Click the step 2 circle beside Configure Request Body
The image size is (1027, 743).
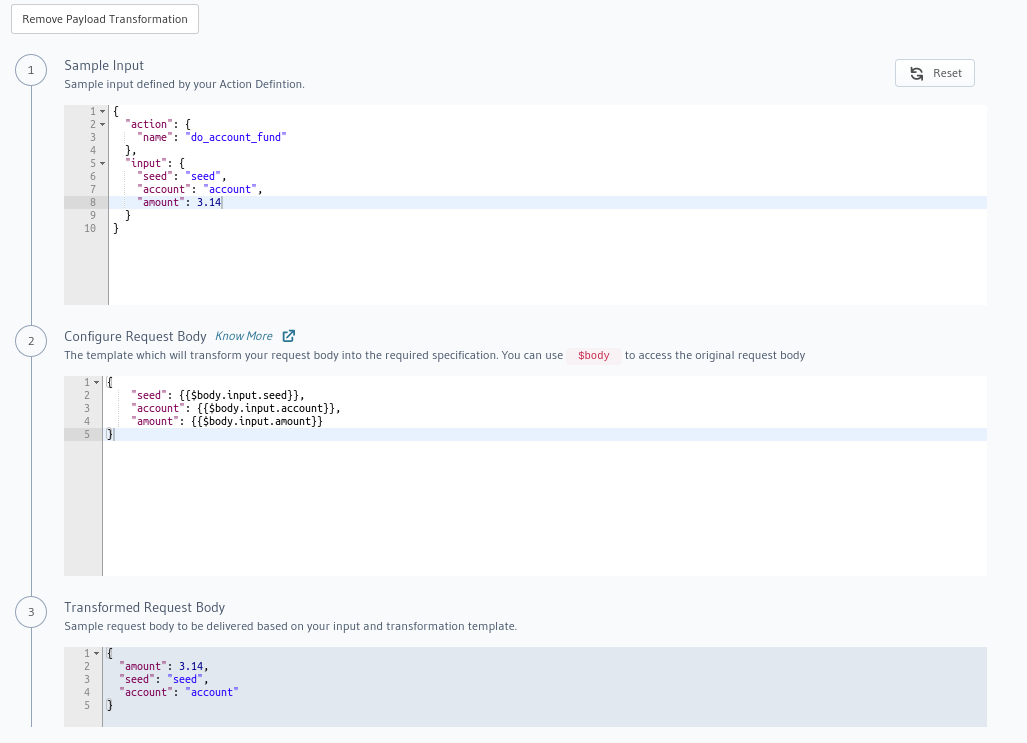pos(31,341)
